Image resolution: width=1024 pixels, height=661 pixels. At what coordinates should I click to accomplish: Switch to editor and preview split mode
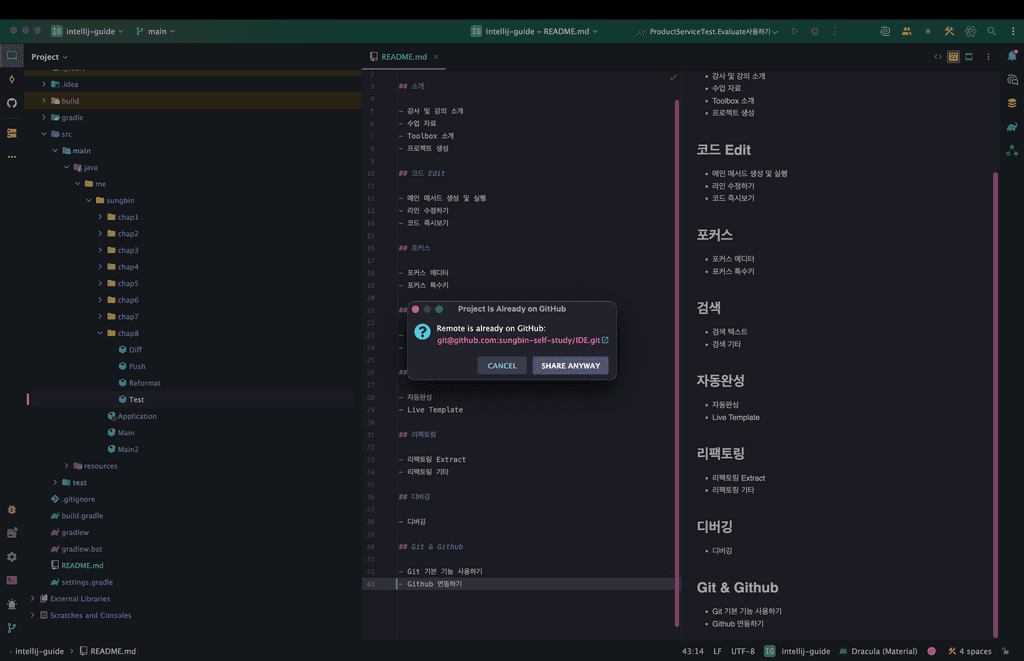click(x=954, y=57)
